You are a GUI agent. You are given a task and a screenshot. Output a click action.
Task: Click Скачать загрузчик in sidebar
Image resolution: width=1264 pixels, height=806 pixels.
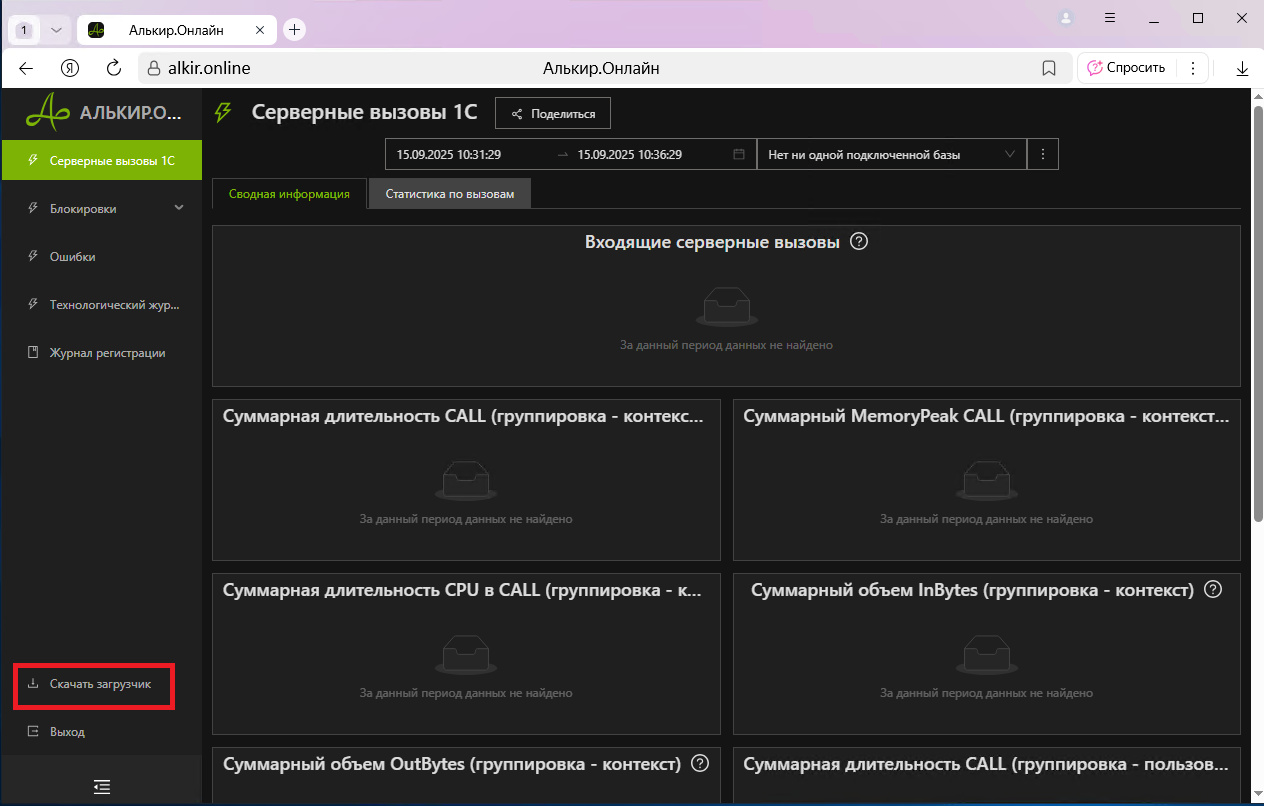coord(100,685)
